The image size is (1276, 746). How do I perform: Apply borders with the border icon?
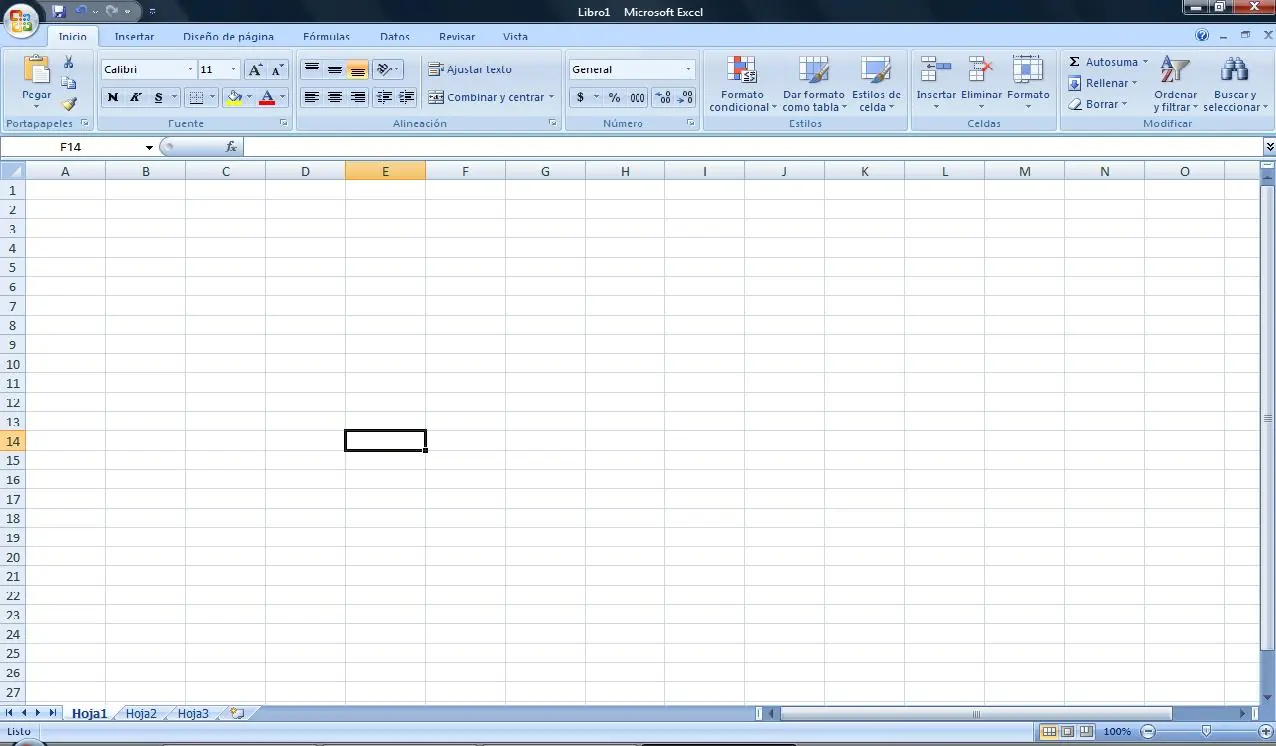click(196, 98)
